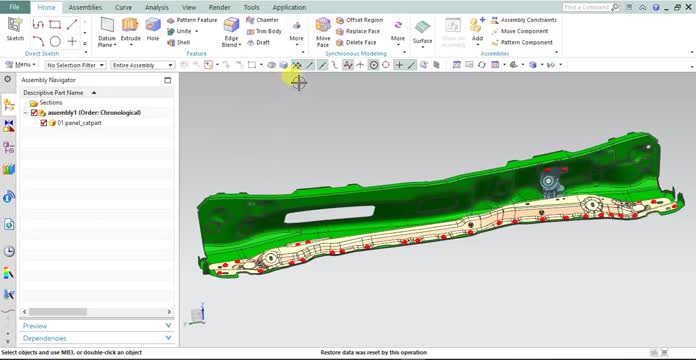Viewport: 696px width, 360px height.
Task: Open the No Selection Filter dropdown
Action: 75,65
